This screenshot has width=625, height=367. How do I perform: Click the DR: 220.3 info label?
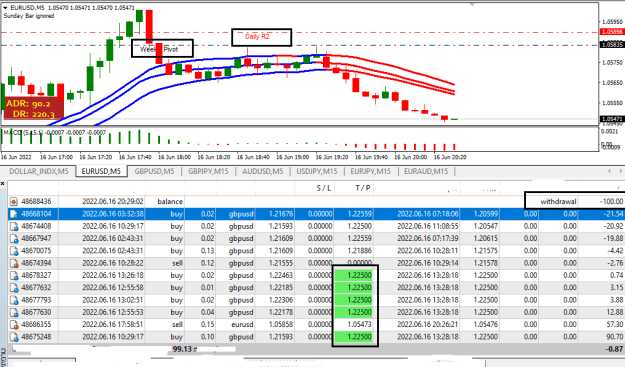[33, 114]
